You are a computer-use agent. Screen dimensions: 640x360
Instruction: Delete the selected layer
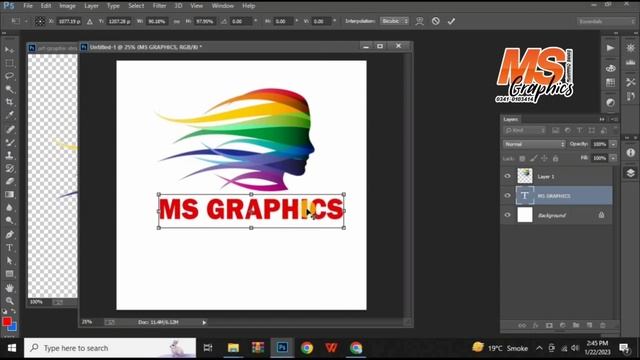pos(602,325)
